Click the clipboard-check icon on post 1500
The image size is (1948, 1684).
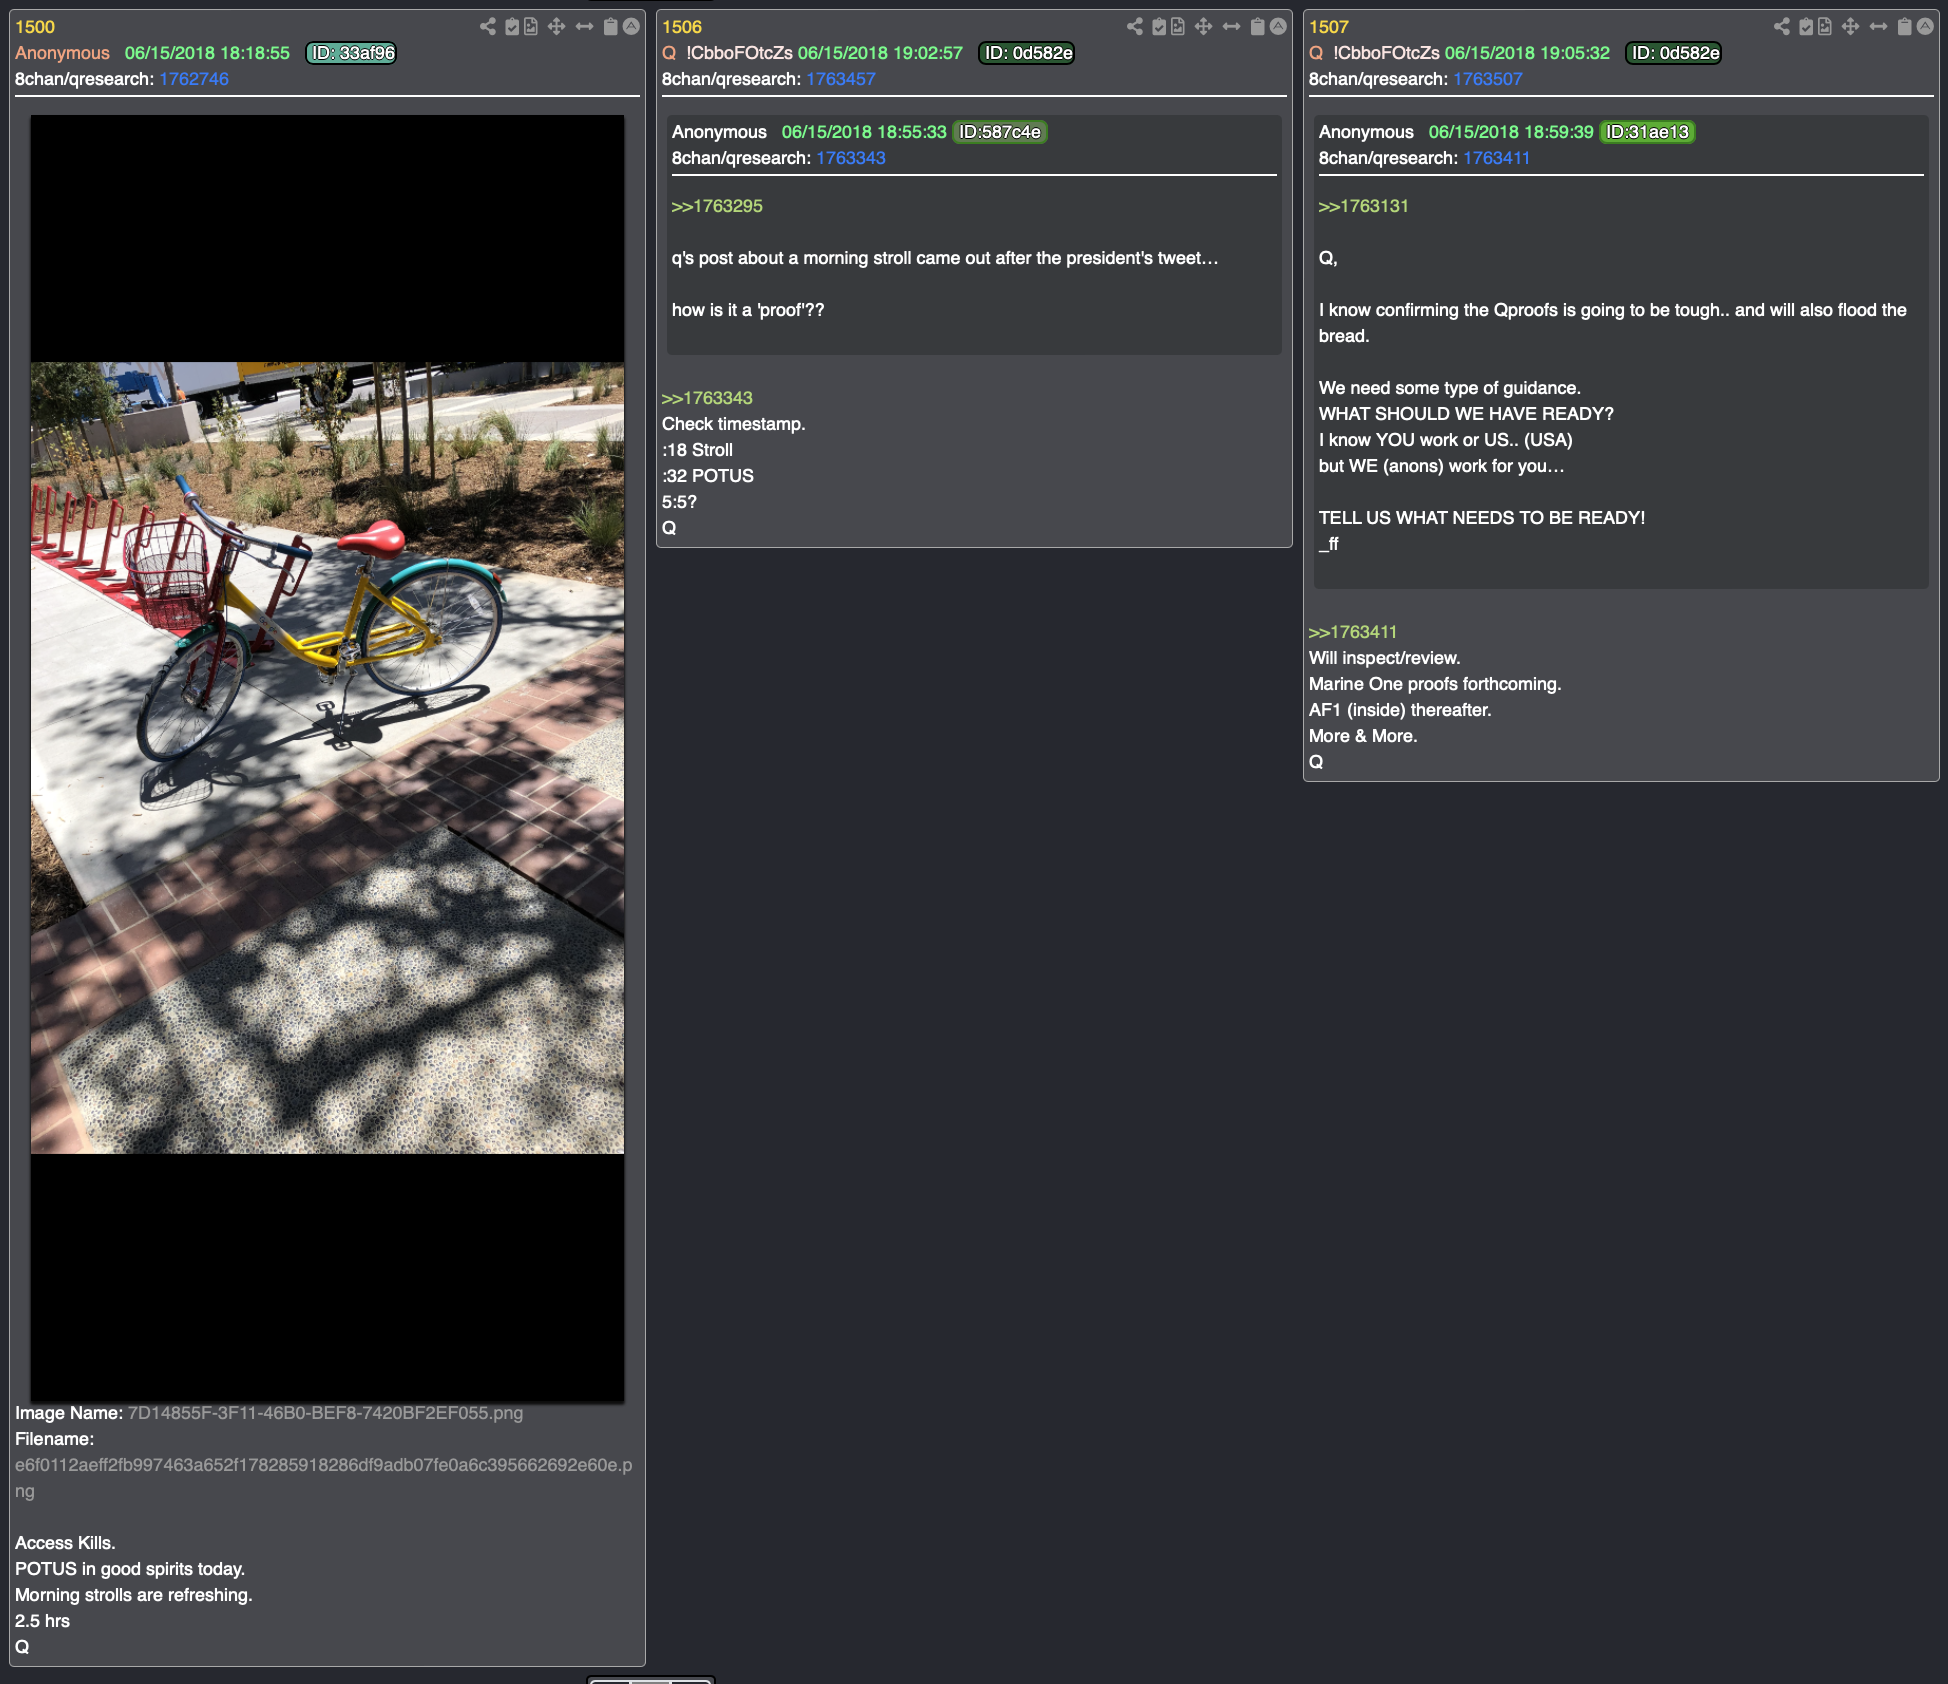pos(512,27)
